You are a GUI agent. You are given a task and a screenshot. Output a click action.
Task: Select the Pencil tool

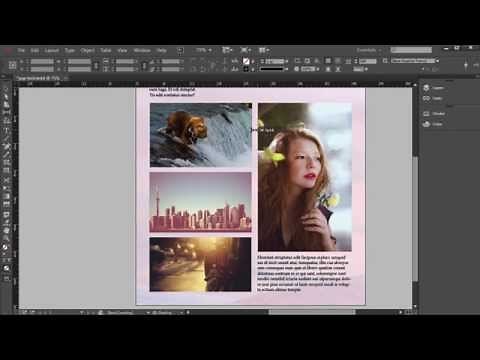pyautogui.click(x=6, y=154)
